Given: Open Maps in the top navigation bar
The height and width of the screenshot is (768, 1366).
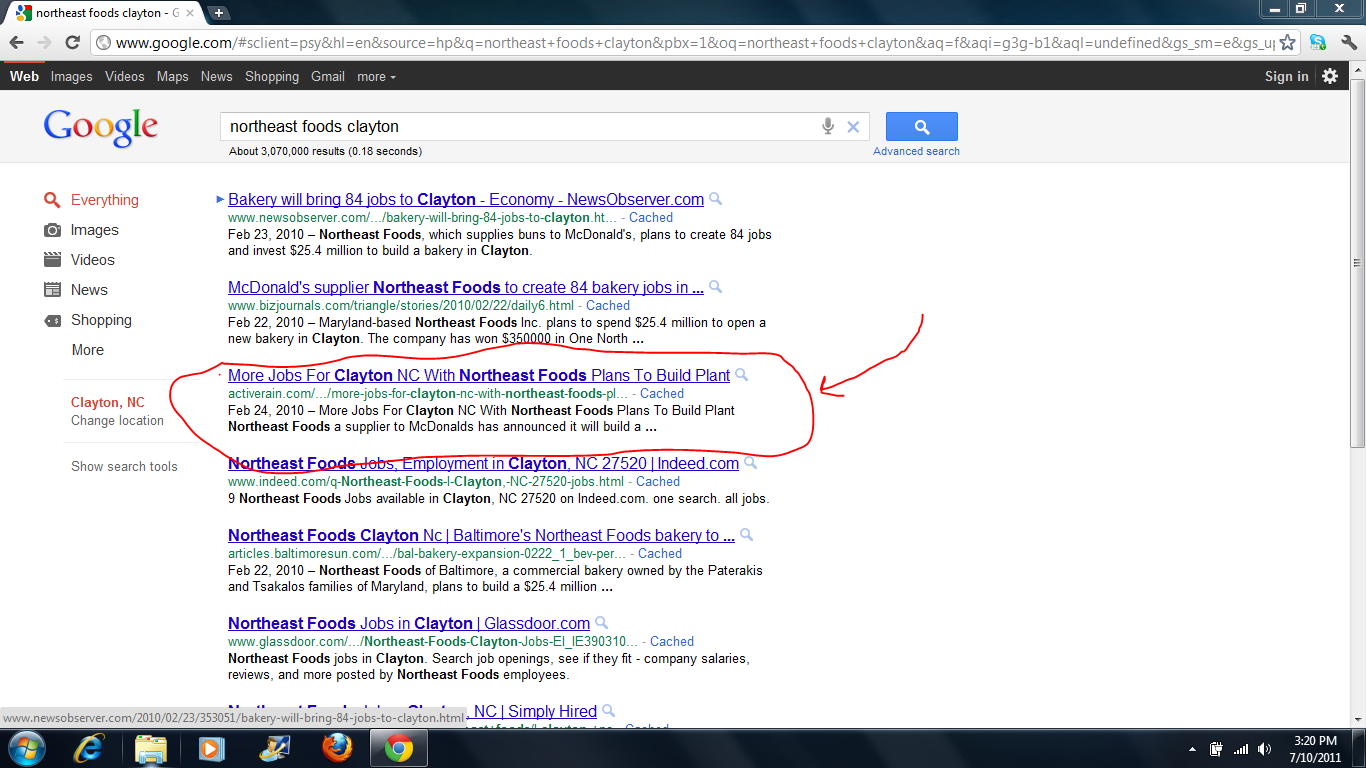Looking at the screenshot, I should point(173,76).
